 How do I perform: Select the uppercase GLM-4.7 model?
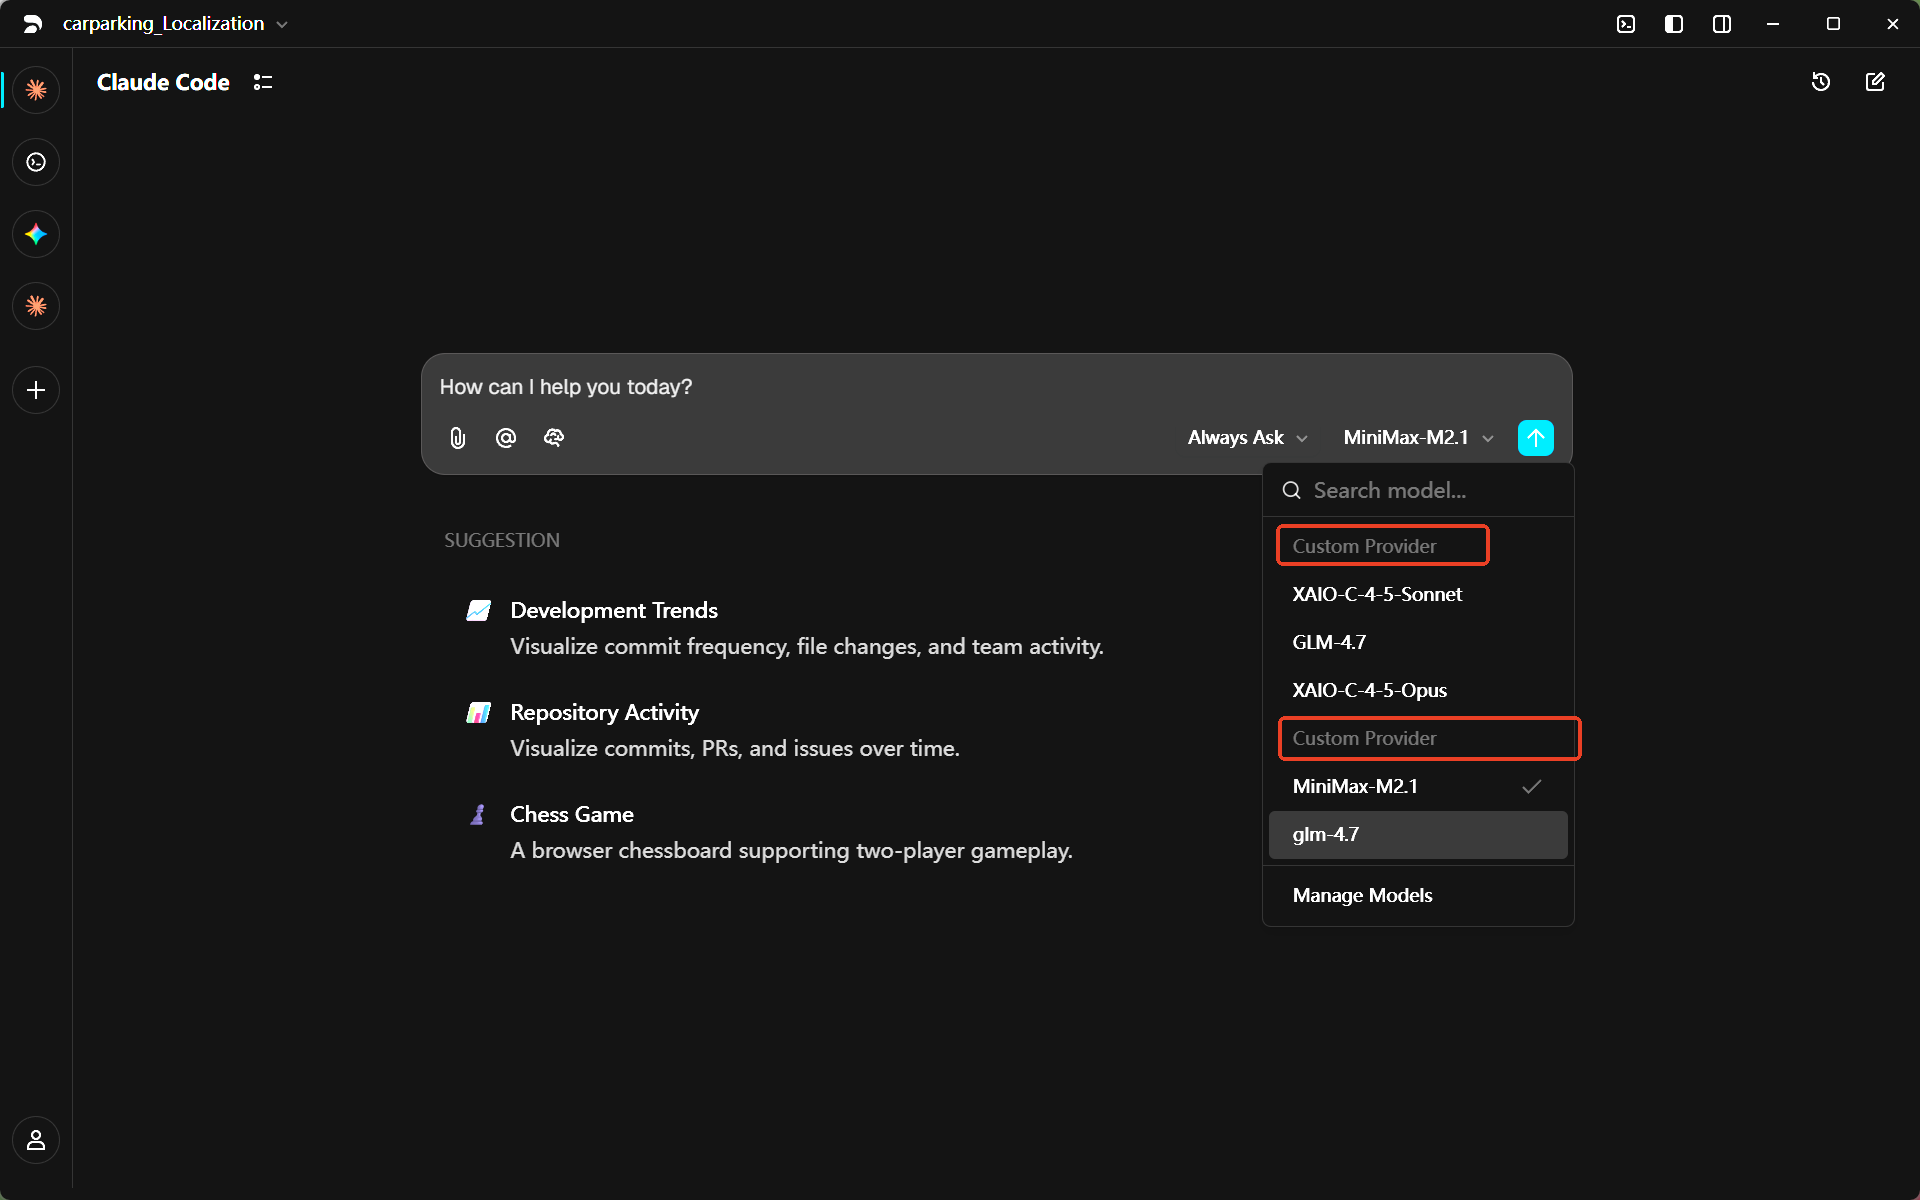click(x=1418, y=642)
